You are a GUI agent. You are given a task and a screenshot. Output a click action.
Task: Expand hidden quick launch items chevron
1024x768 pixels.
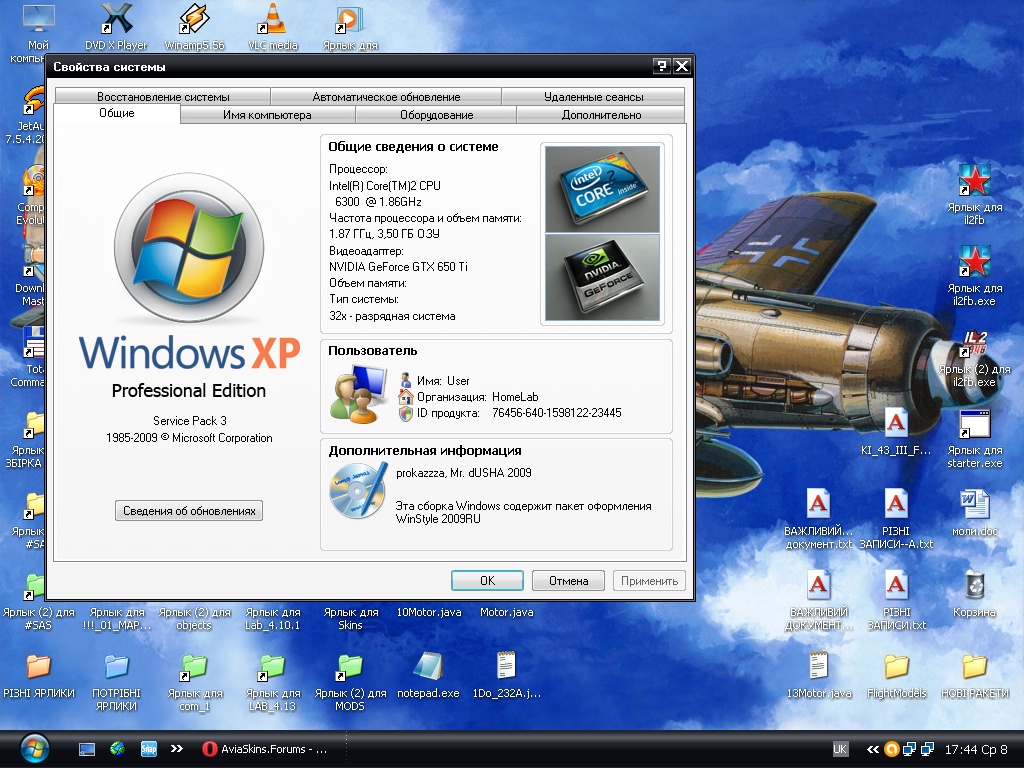click(x=177, y=749)
